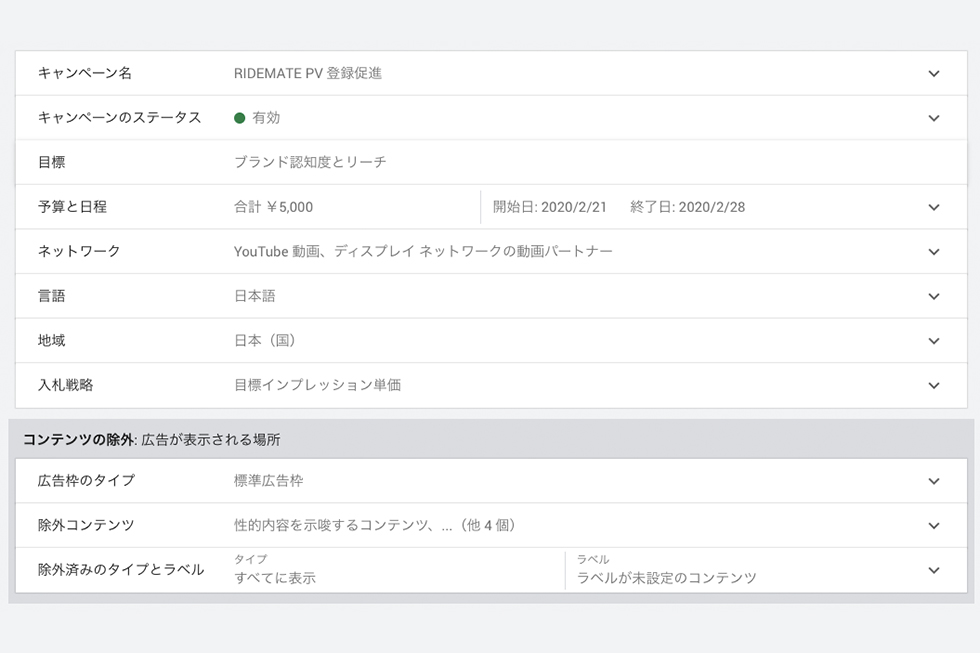980x653 pixels.
Task: Click the end date 終了日 2020/2/28
Action: click(688, 207)
